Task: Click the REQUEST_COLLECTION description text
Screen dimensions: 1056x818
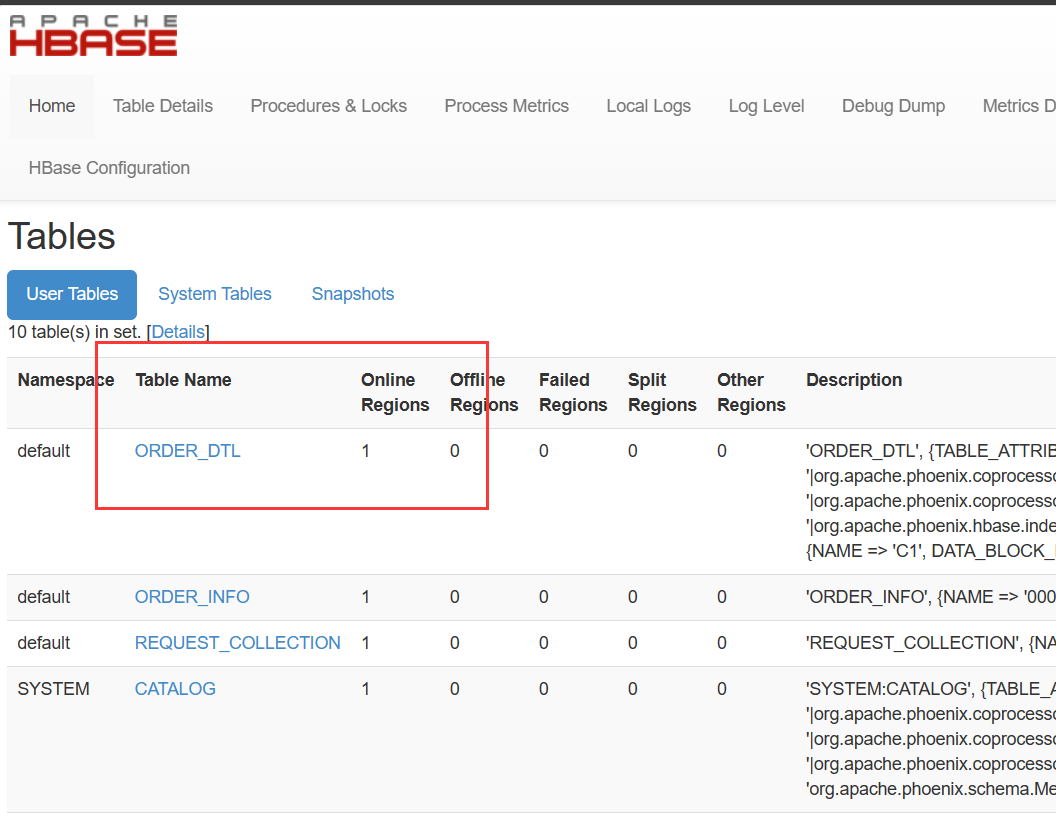Action: tap(931, 642)
